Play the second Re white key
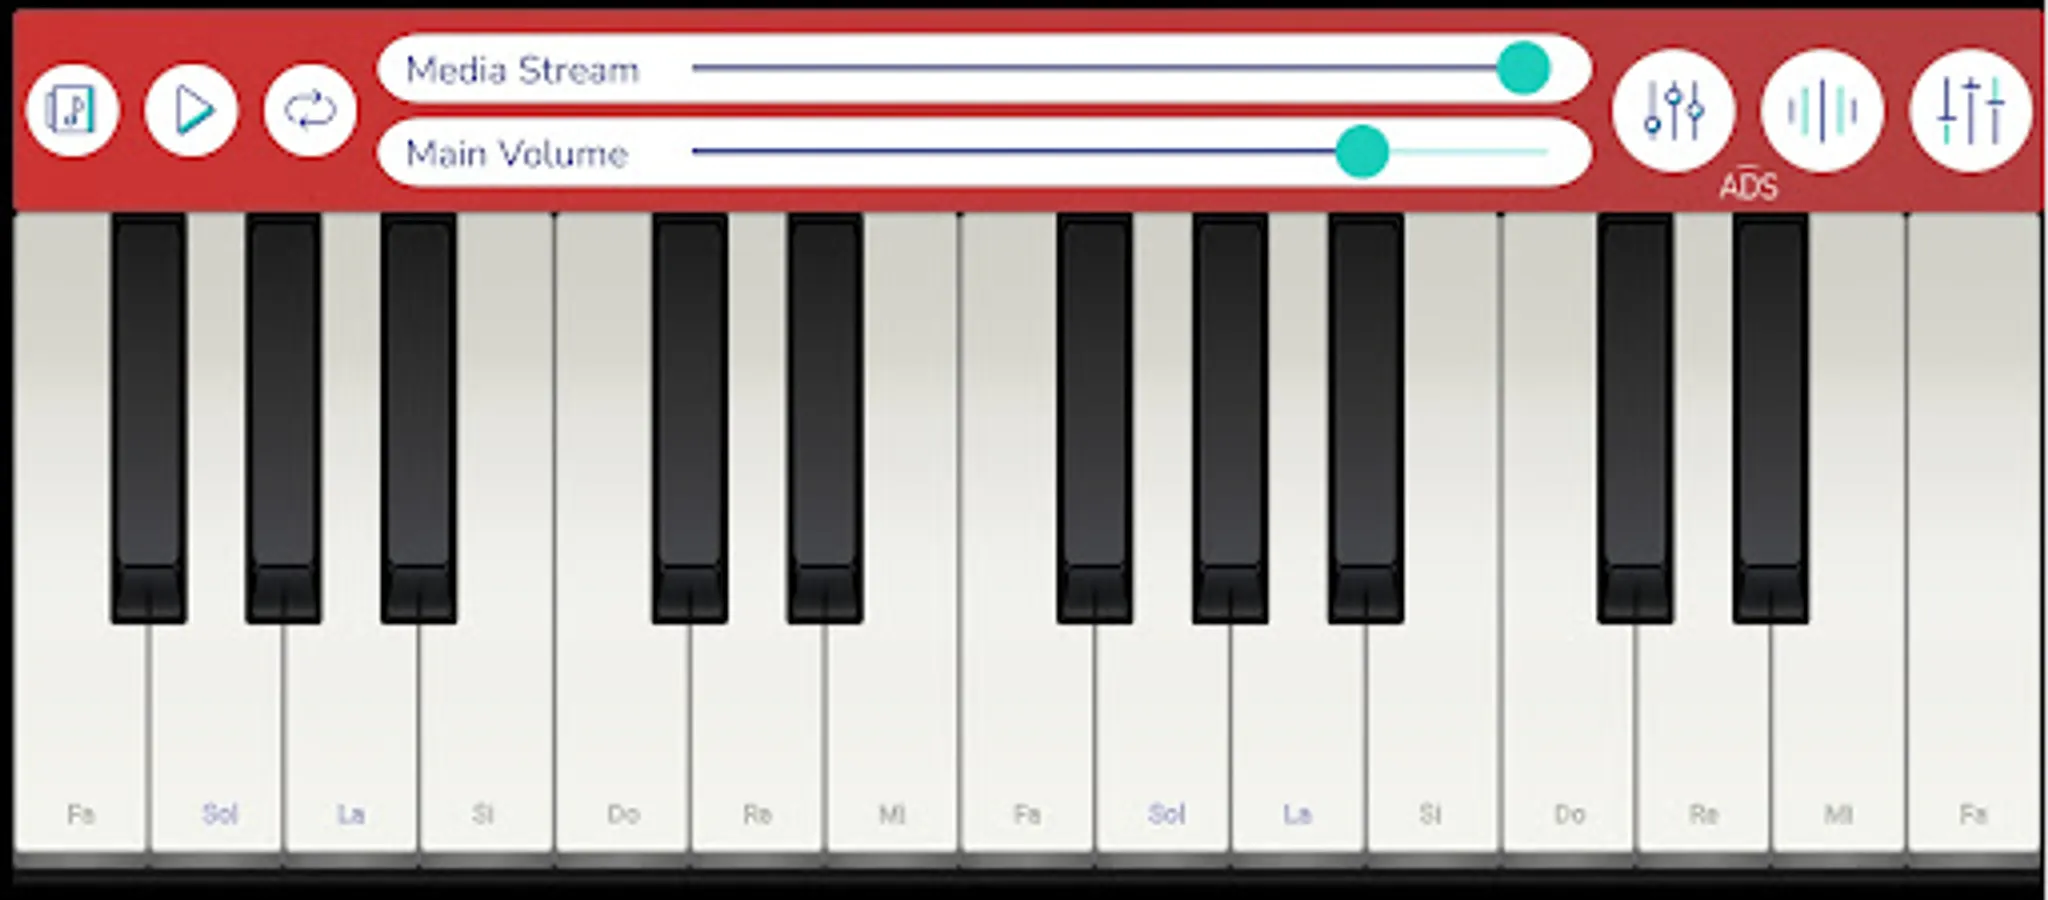2048x900 pixels. click(1703, 740)
